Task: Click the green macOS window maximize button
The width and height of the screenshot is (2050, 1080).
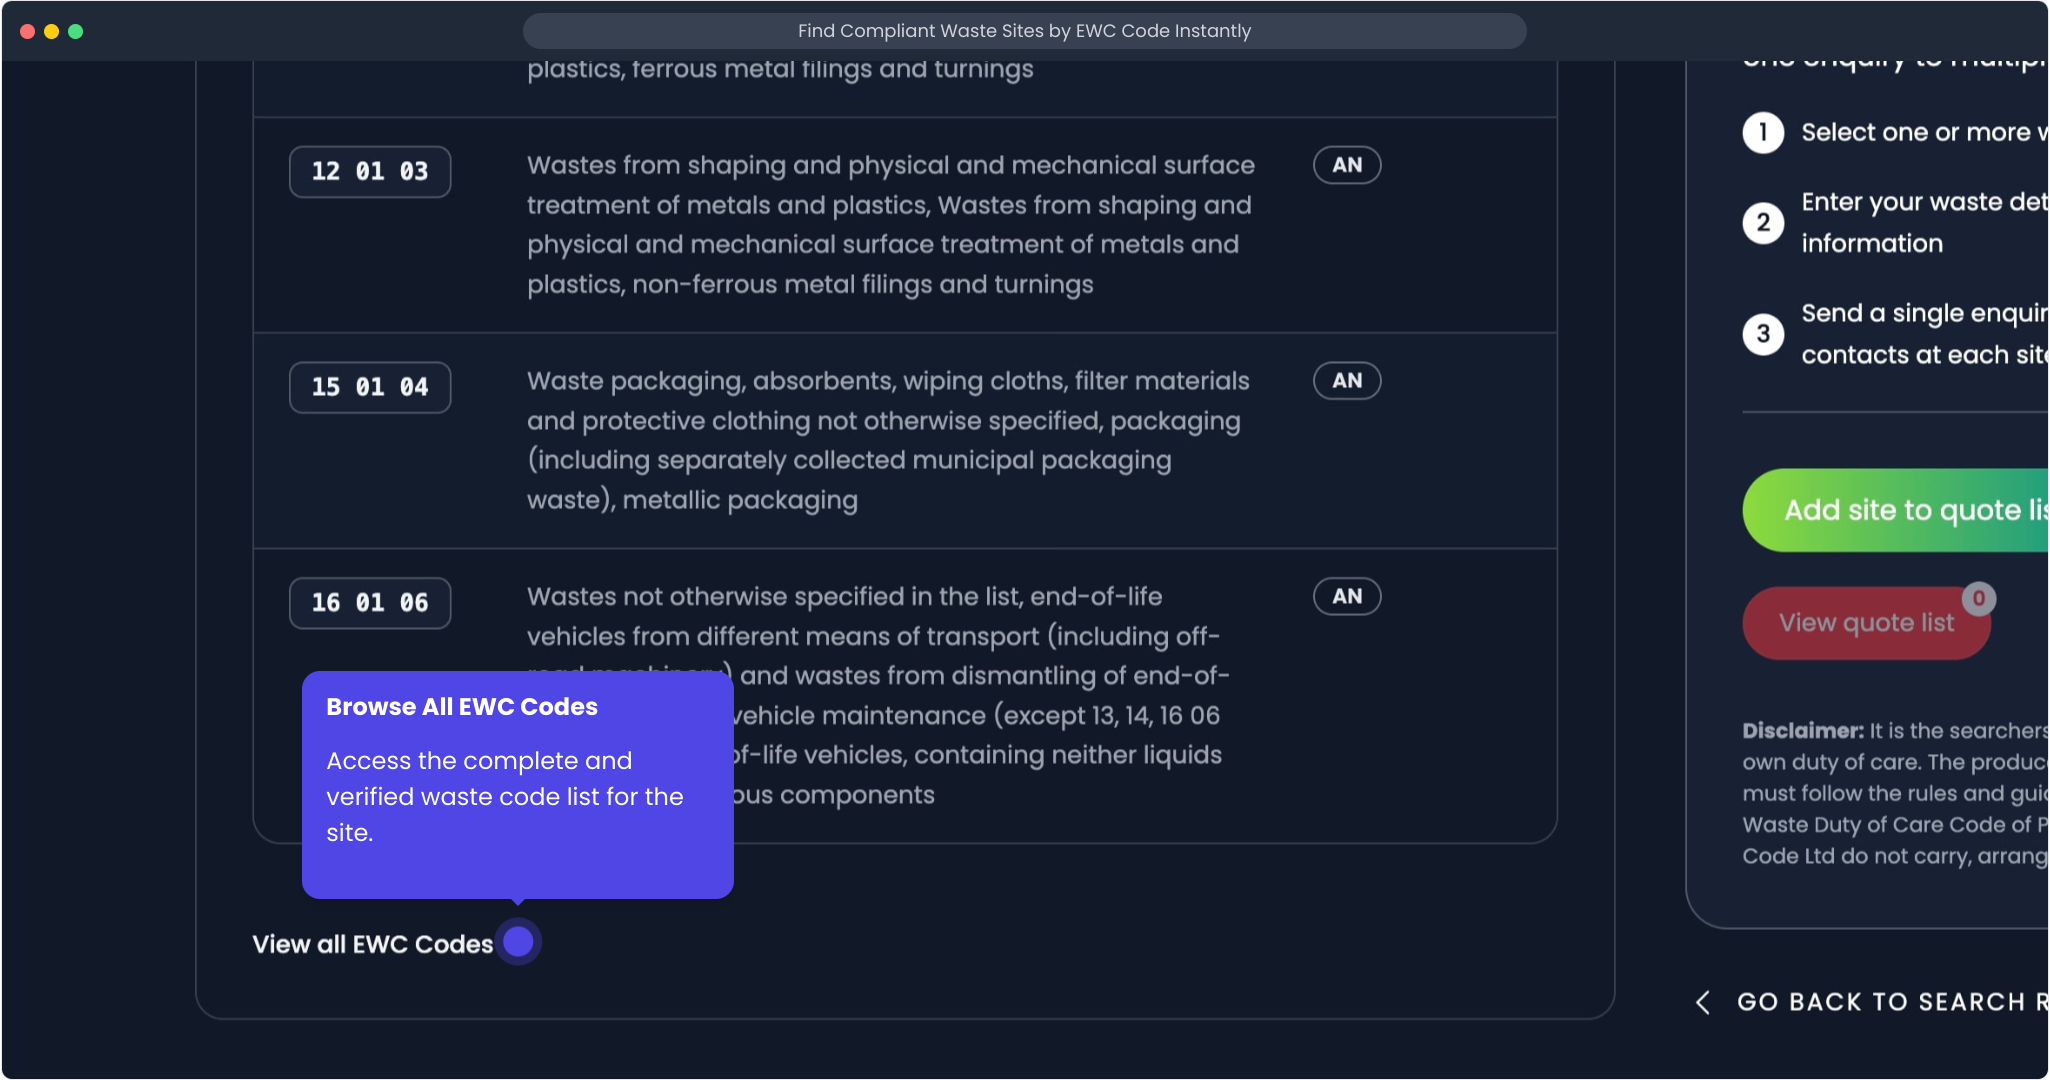Action: (76, 31)
